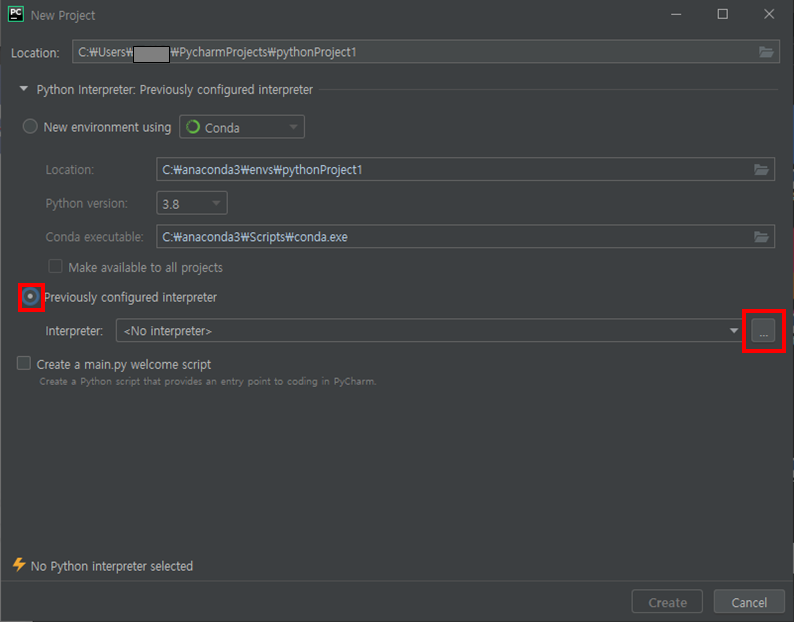The width and height of the screenshot is (794, 622).
Task: Open interpreter settings via ellipsis button
Action: pyautogui.click(x=763, y=331)
